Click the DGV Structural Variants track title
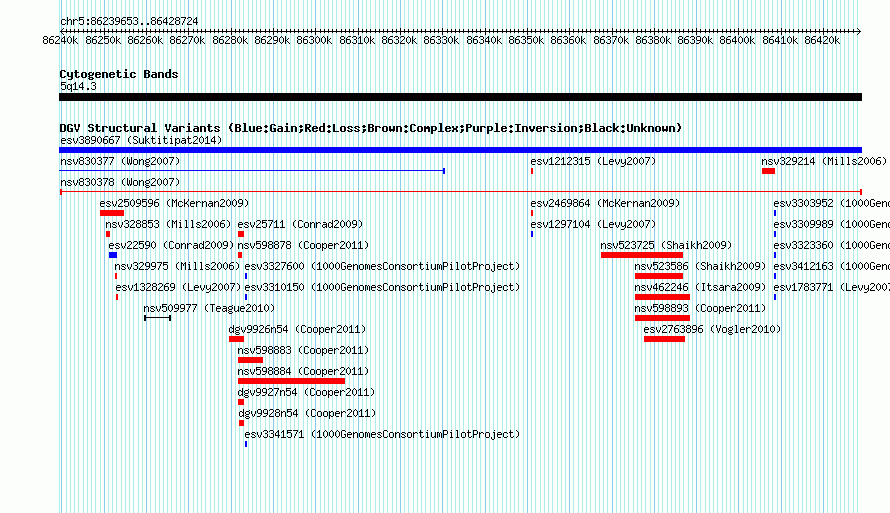 [x=371, y=128]
